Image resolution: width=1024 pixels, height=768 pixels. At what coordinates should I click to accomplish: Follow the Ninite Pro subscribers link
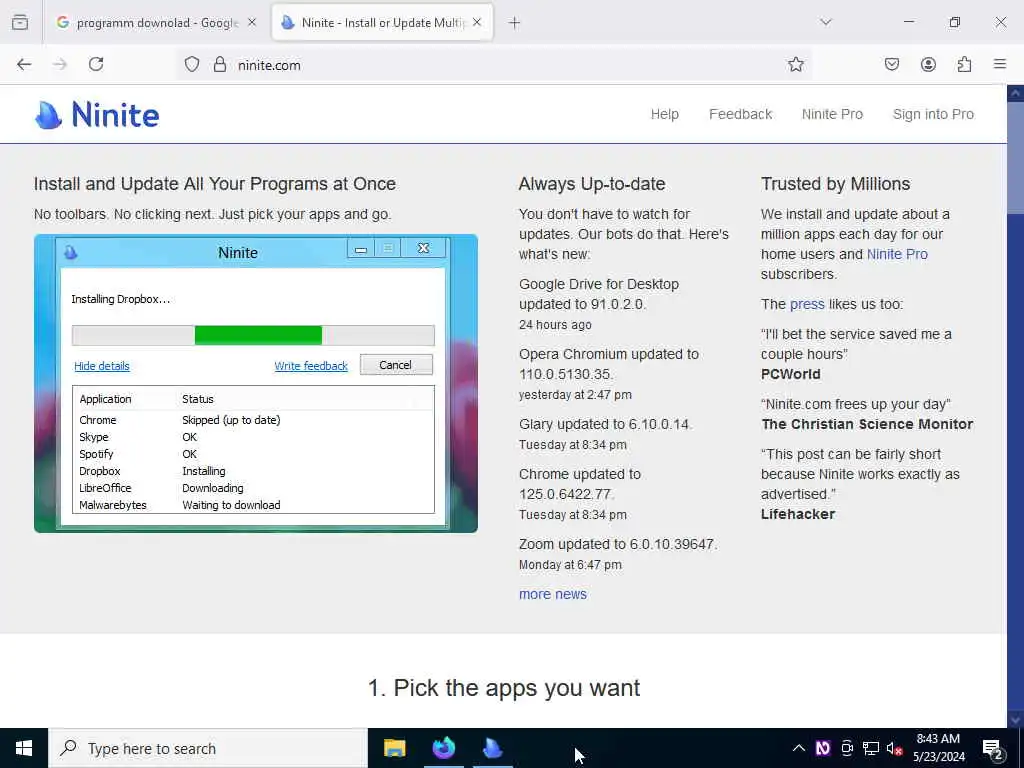click(x=897, y=254)
